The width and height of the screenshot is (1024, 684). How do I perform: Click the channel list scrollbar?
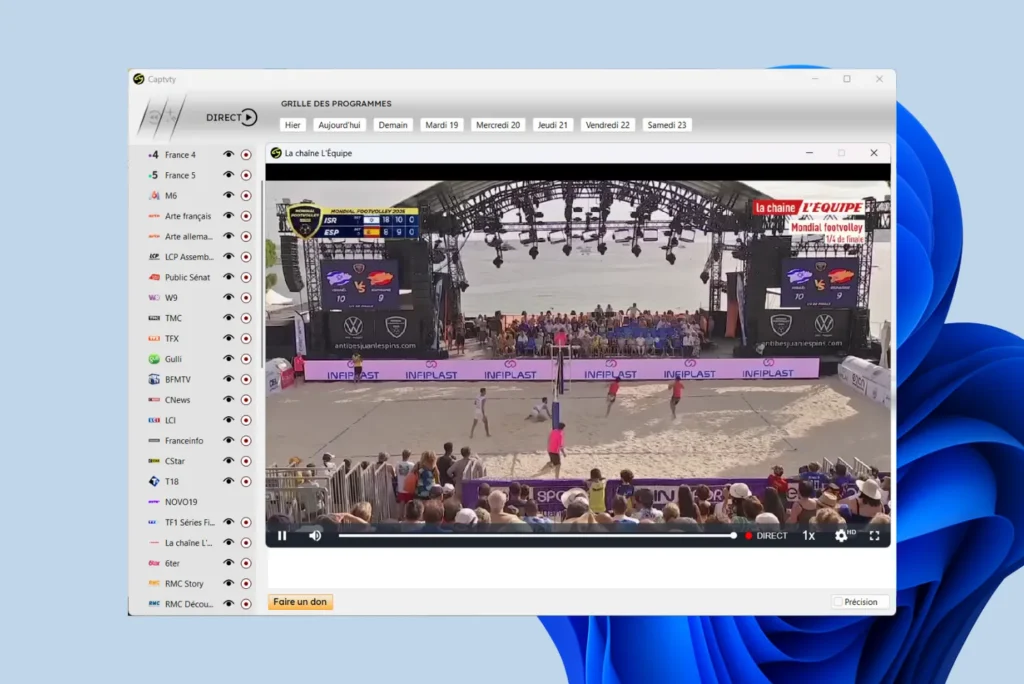(x=262, y=274)
